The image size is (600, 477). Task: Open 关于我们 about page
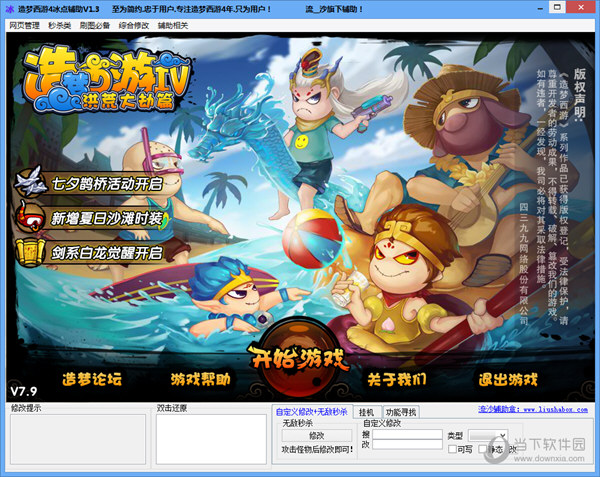[397, 379]
